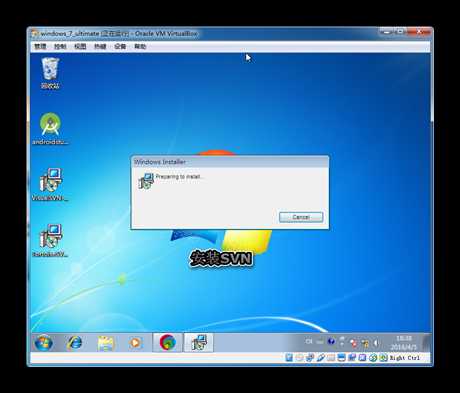Open the 控制 menu in VirtualBox
The width and height of the screenshot is (460, 393).
click(60, 46)
